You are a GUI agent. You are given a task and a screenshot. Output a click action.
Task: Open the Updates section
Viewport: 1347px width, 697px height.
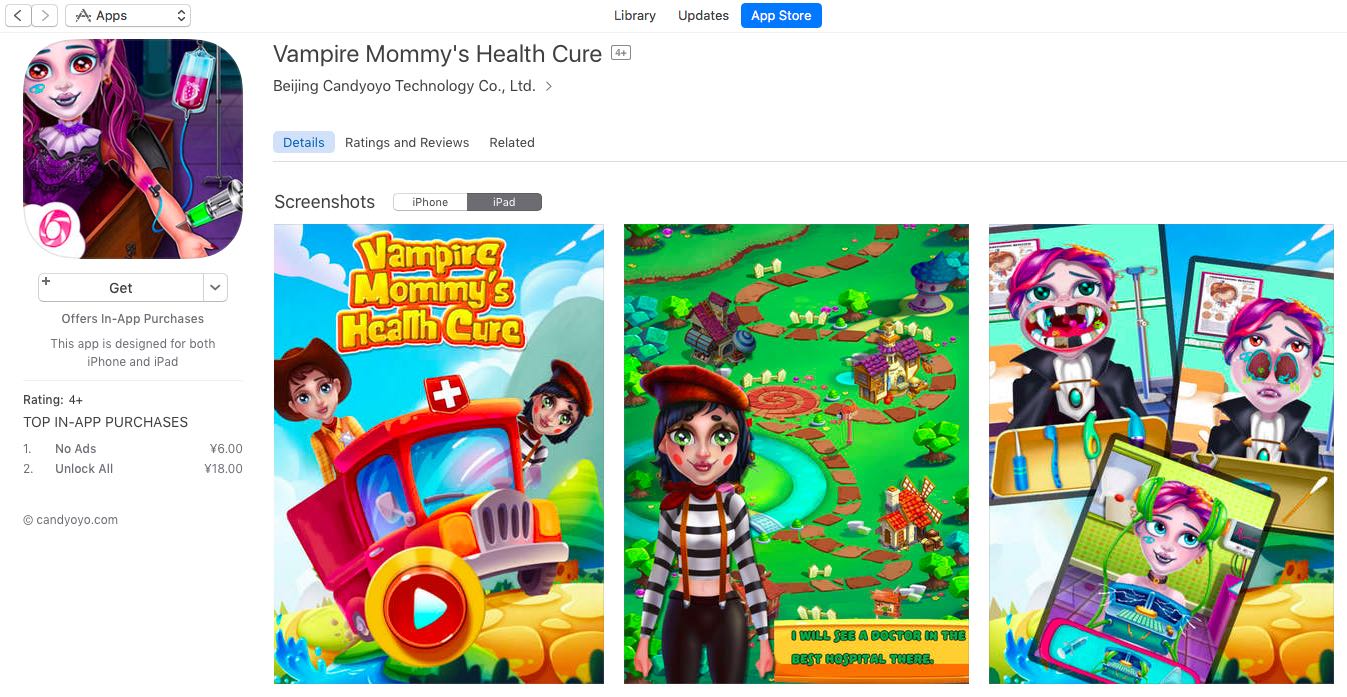point(703,15)
